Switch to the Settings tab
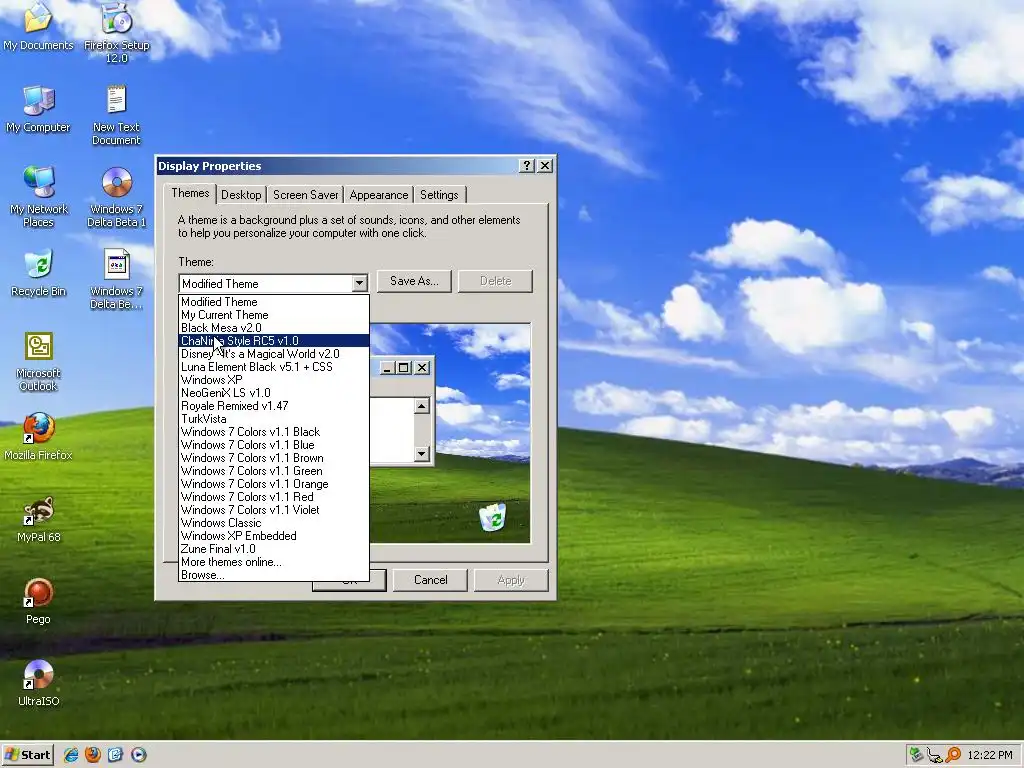 (440, 195)
